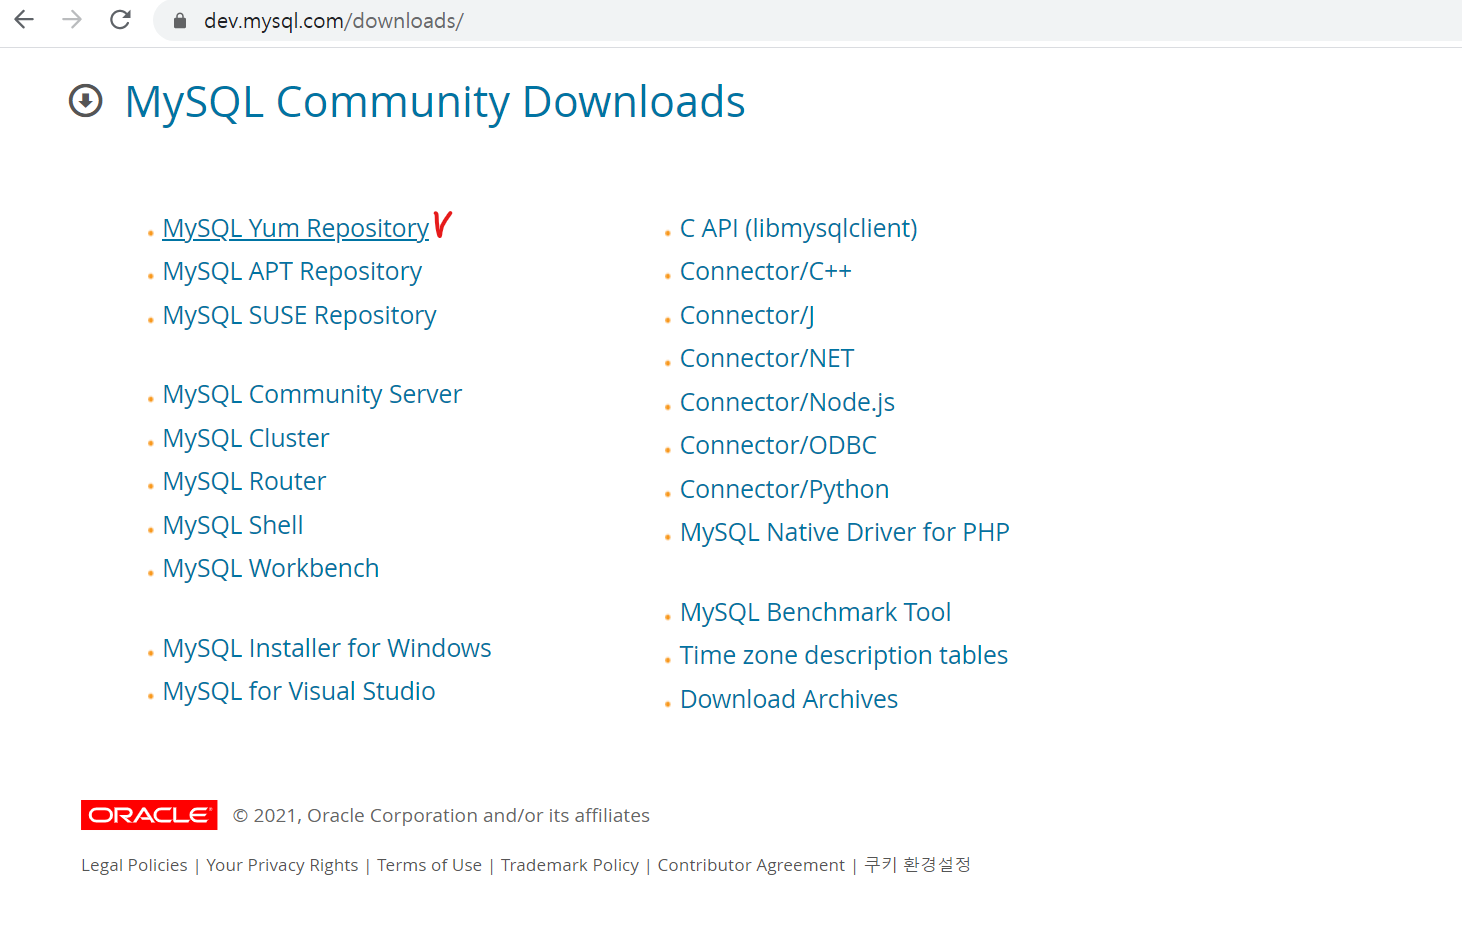Open MySQL Yum Repository link
The width and height of the screenshot is (1462, 942).
click(x=296, y=228)
